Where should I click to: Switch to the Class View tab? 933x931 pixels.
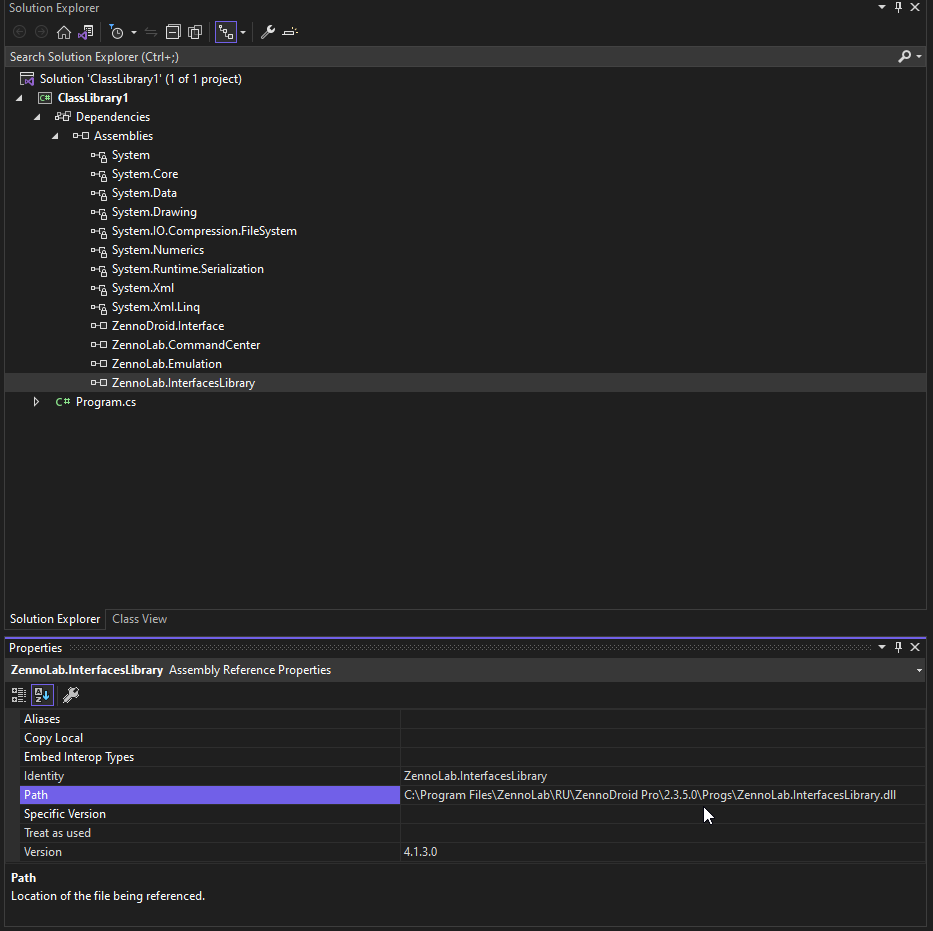(x=139, y=619)
